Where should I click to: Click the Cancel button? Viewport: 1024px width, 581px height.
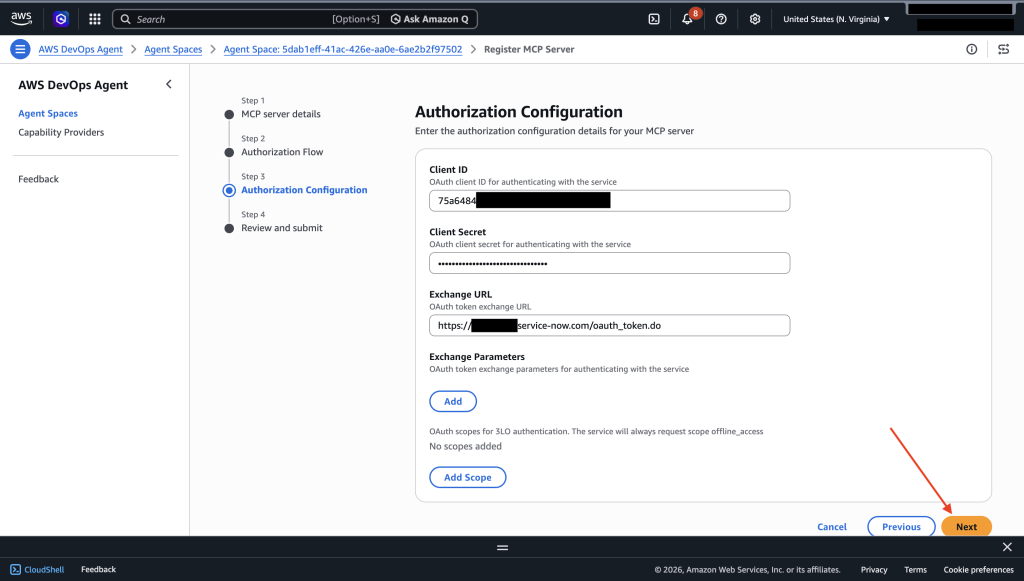(831, 527)
